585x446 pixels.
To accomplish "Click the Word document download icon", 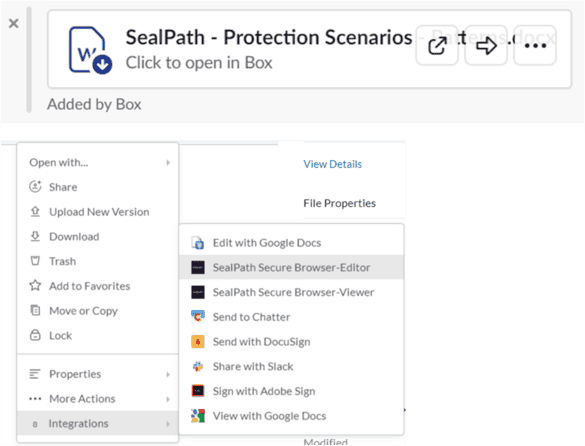I will click(90, 50).
